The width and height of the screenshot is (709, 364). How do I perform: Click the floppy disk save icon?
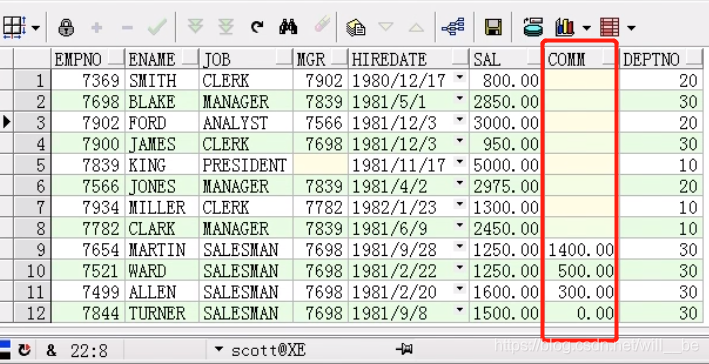pyautogui.click(x=493, y=27)
